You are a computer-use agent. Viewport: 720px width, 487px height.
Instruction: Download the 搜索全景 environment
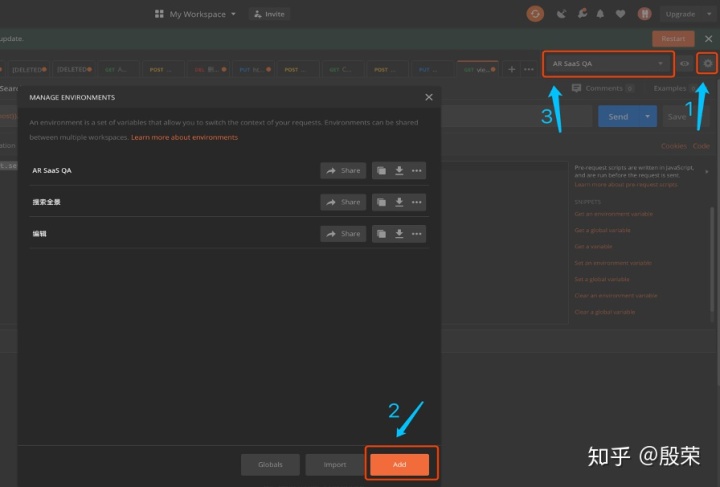point(399,202)
